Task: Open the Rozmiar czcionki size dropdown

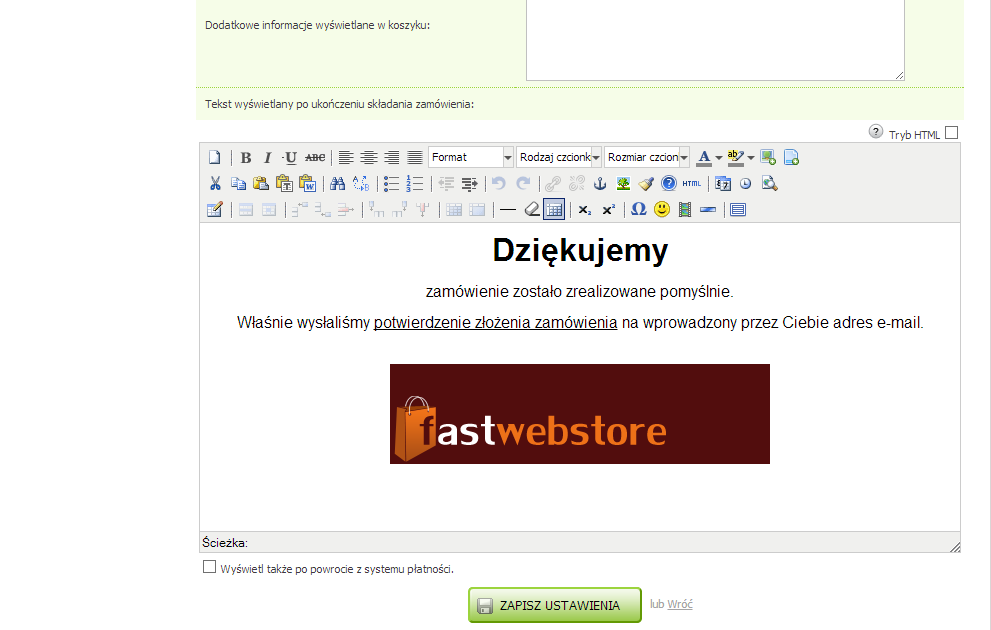Action: point(647,157)
